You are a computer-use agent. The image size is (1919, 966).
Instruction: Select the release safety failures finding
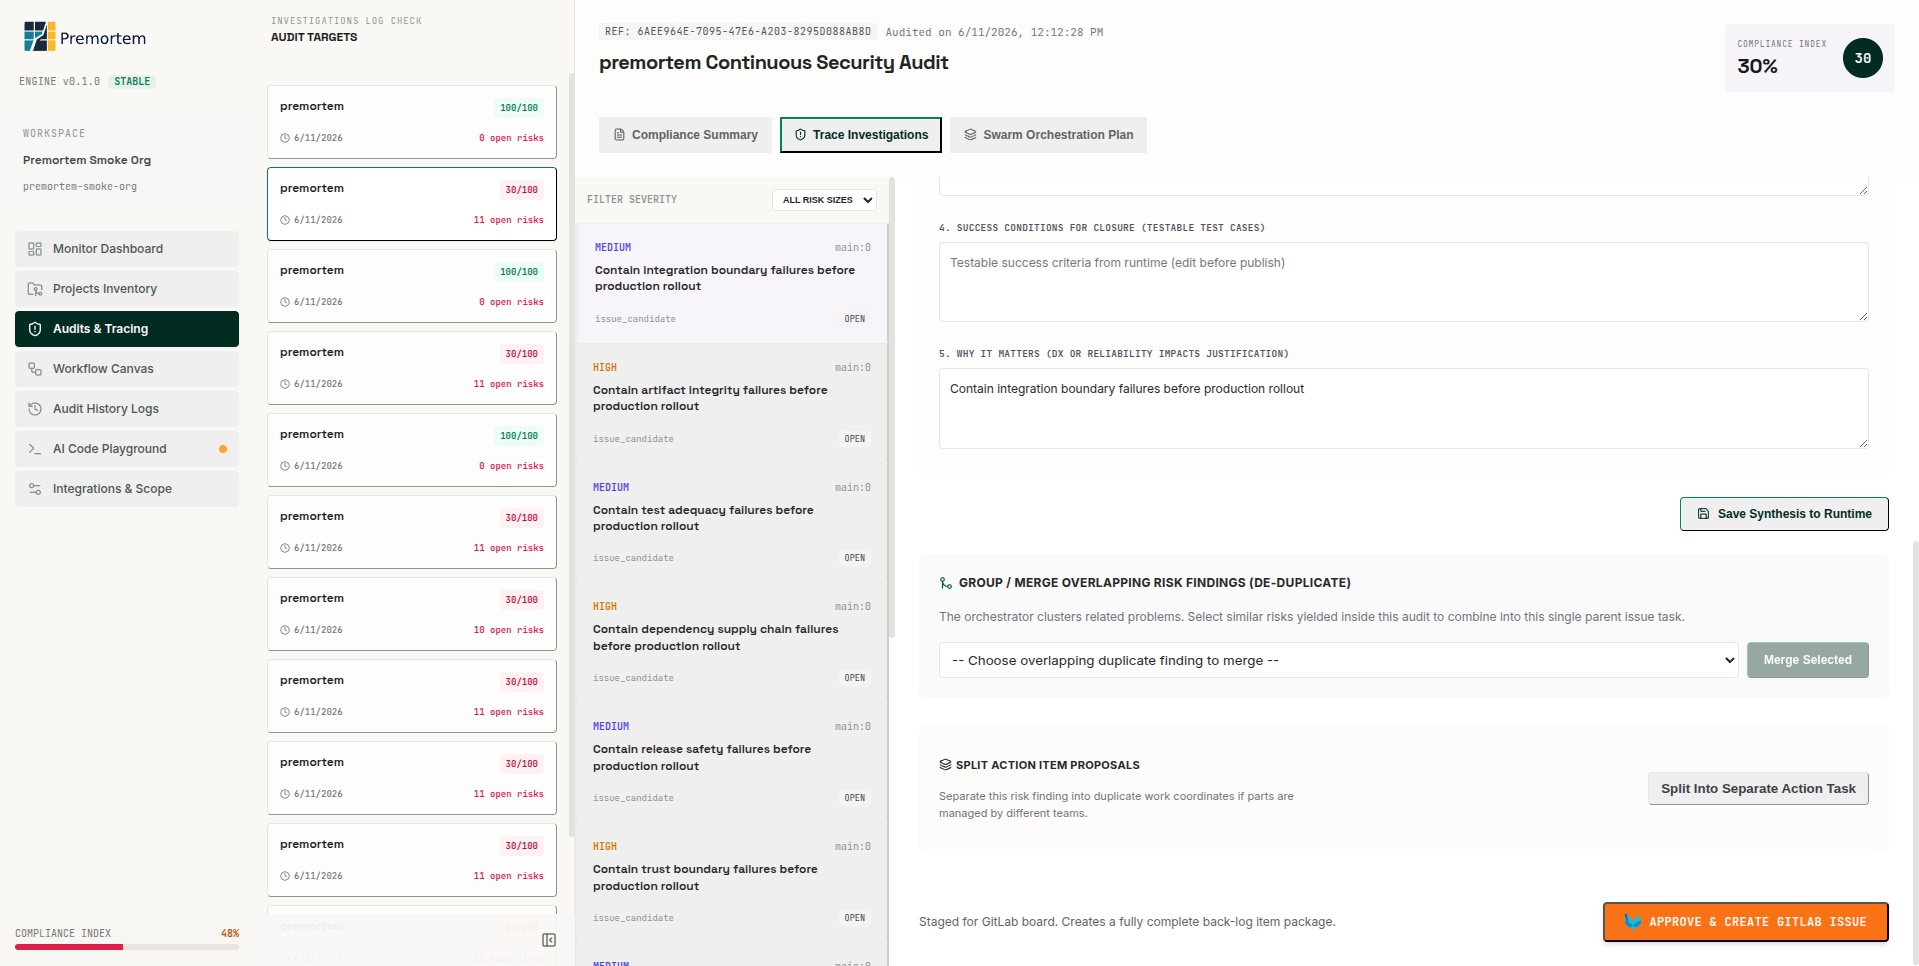tap(732, 762)
